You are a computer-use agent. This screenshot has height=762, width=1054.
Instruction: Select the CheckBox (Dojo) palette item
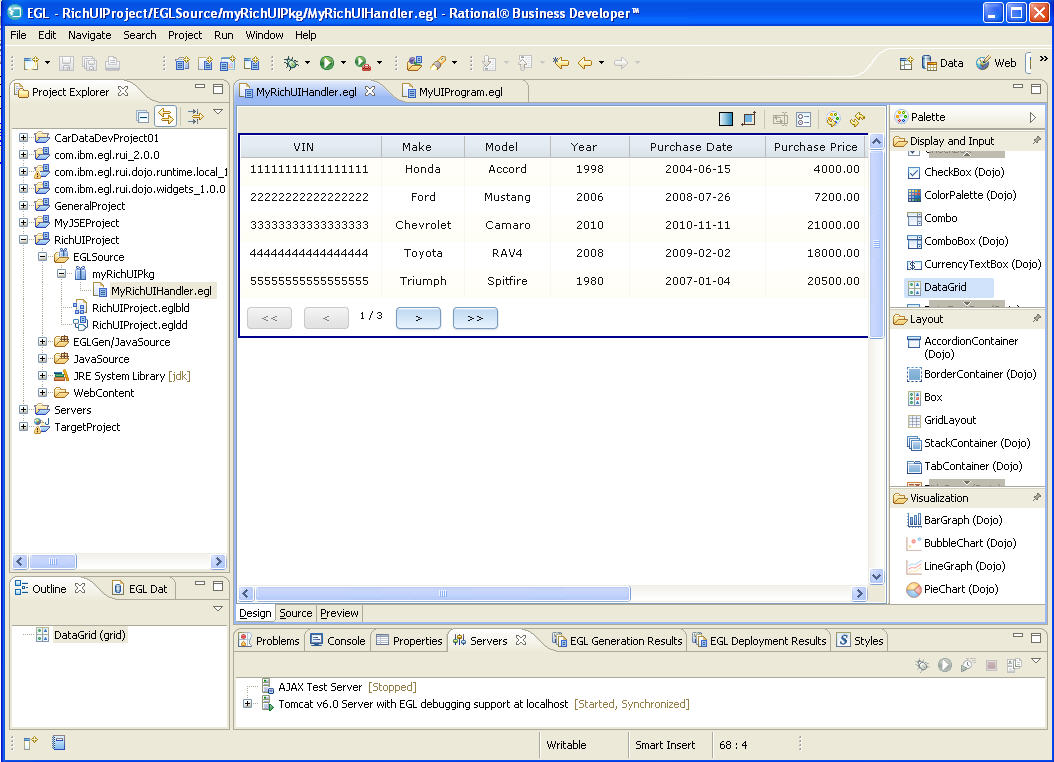955,172
